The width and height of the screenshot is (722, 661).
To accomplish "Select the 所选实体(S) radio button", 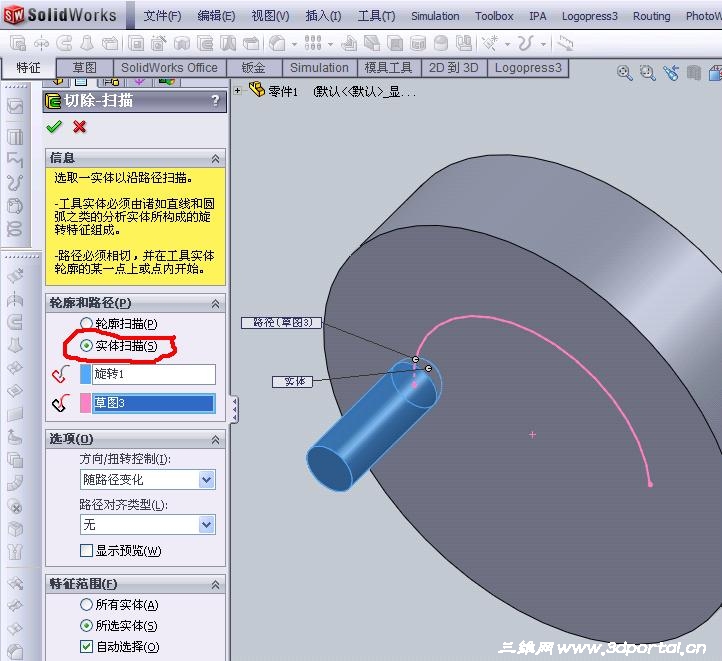I will [x=86, y=626].
